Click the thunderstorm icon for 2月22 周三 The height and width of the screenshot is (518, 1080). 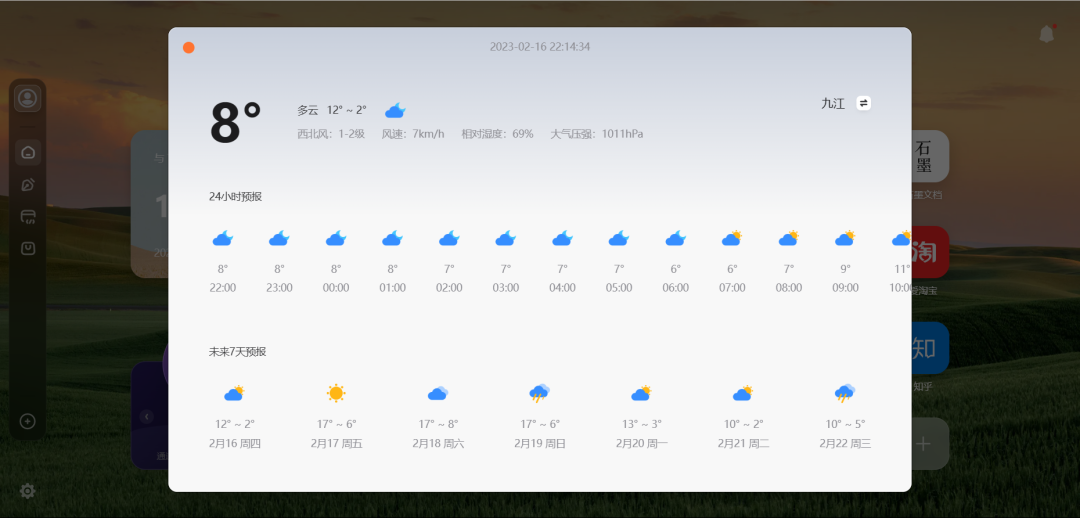845,393
